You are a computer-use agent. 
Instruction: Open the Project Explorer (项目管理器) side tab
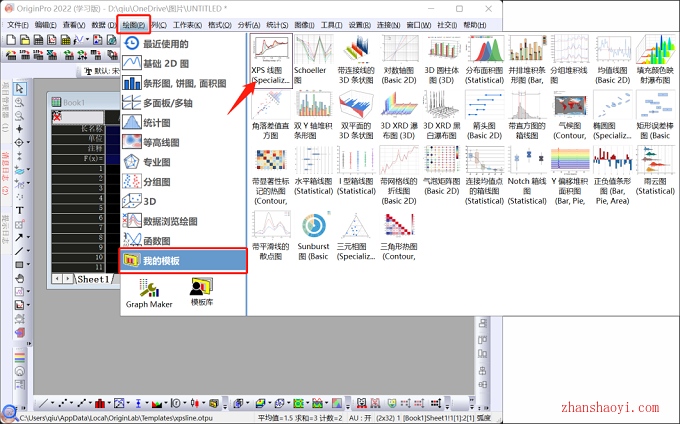pos(6,107)
